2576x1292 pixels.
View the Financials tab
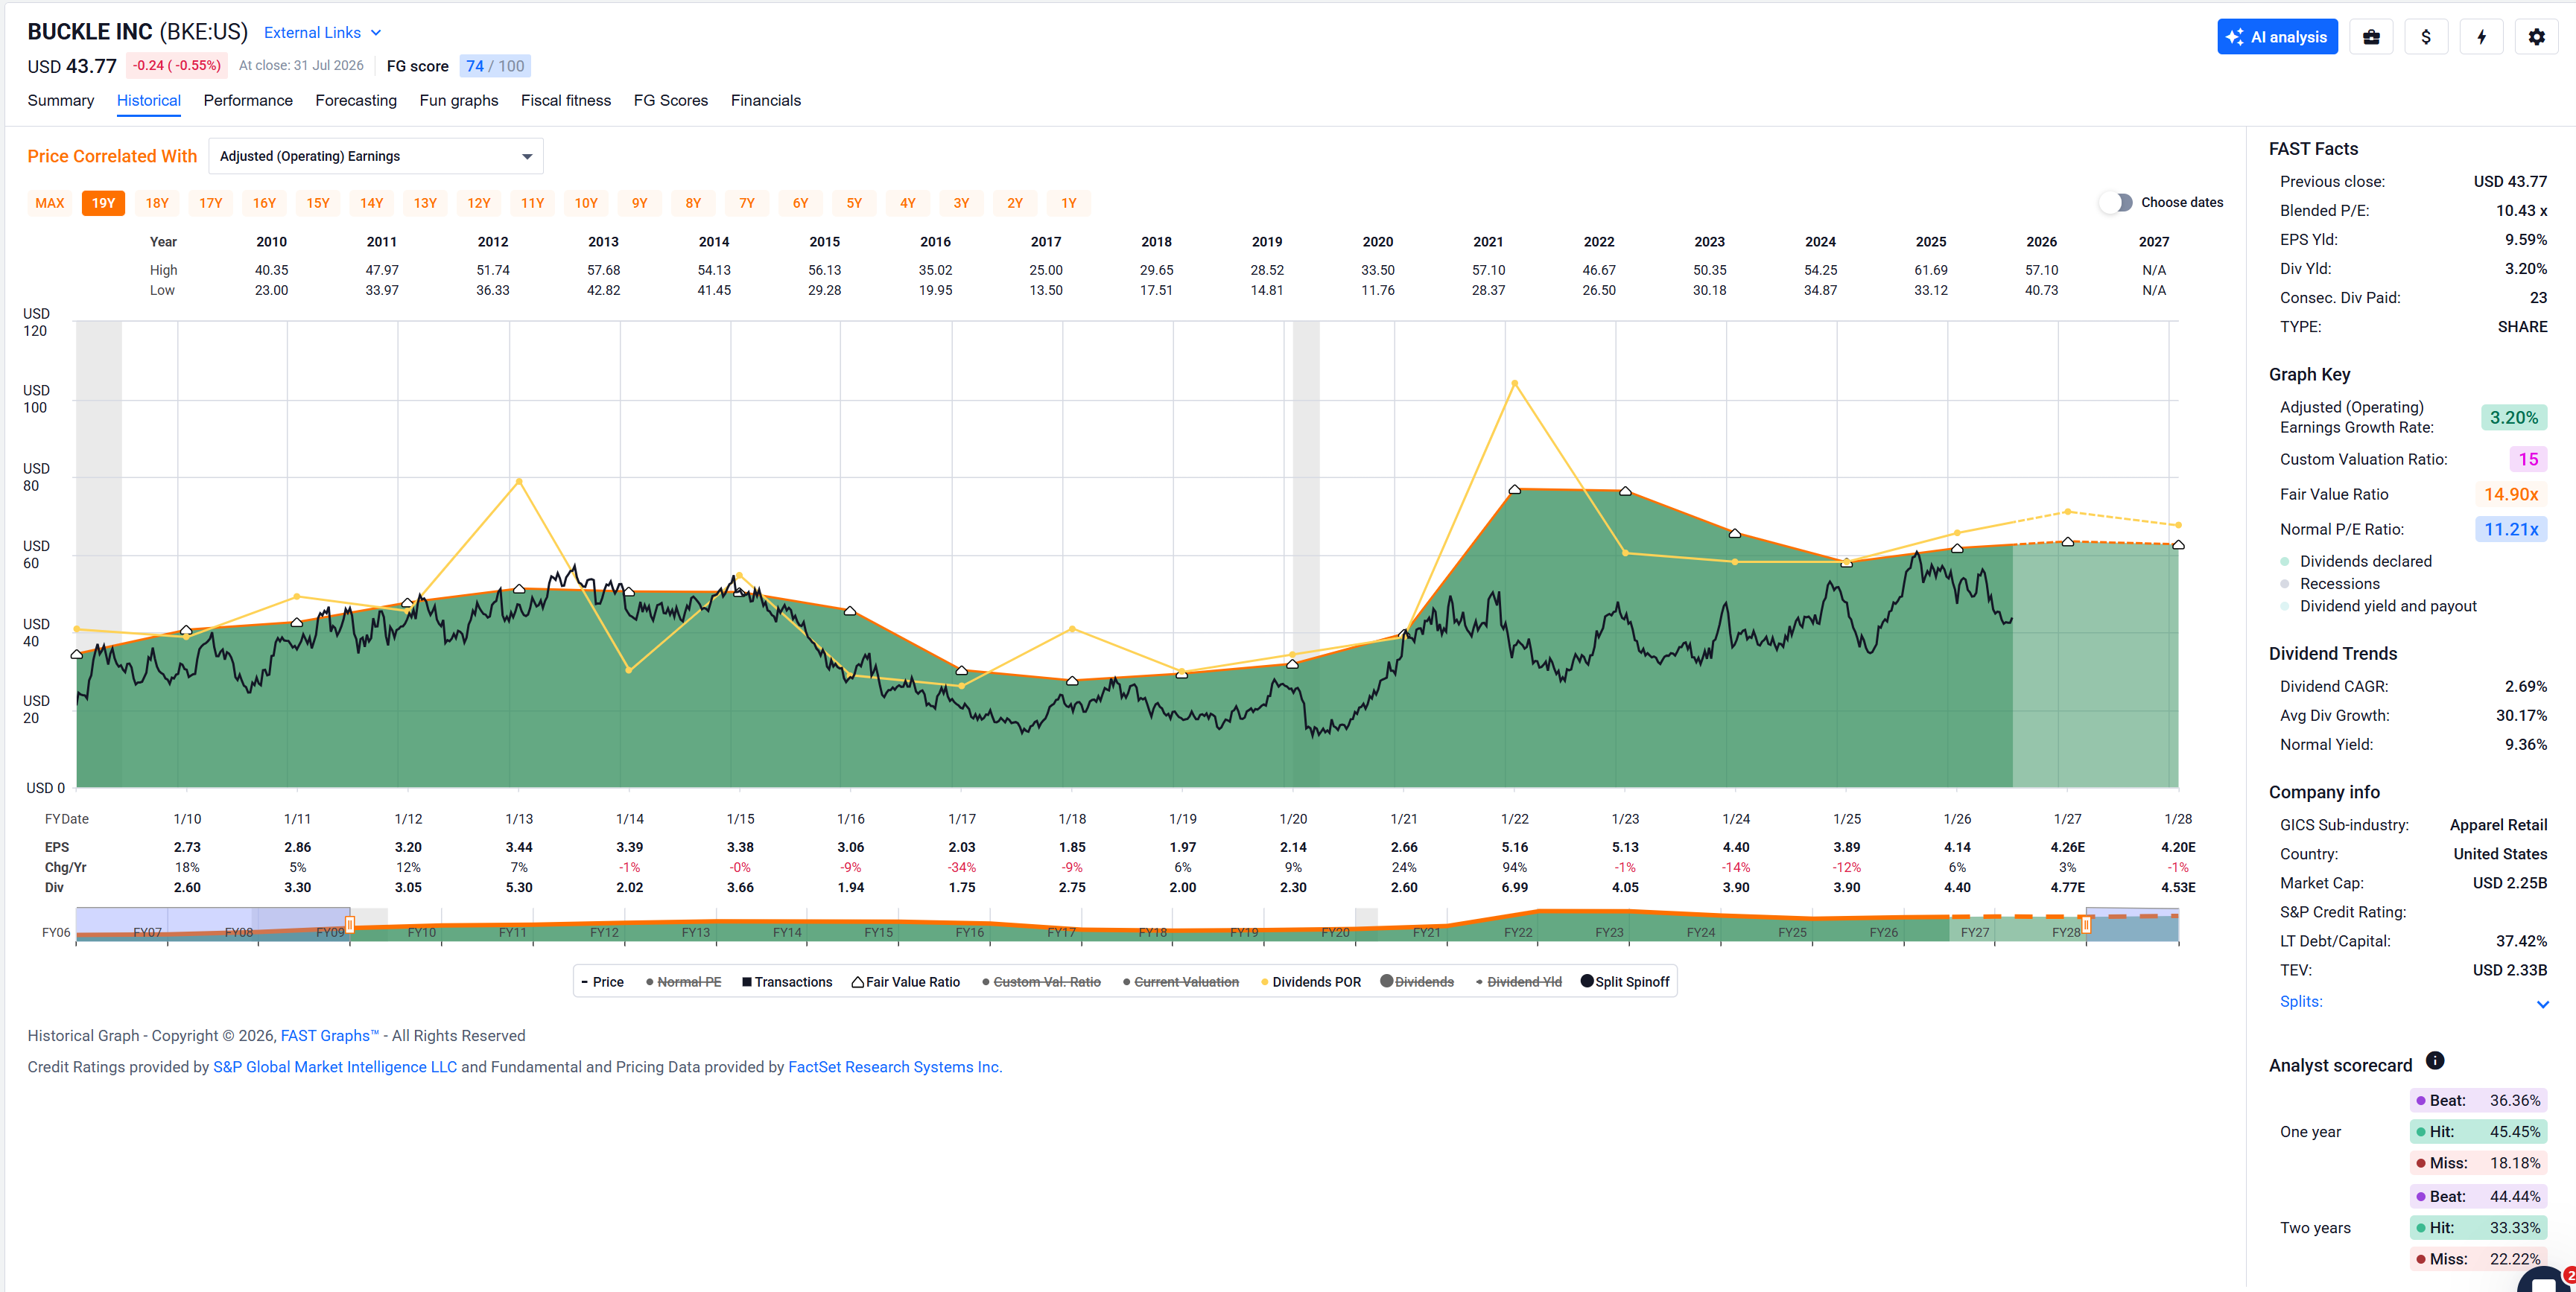[x=766, y=100]
